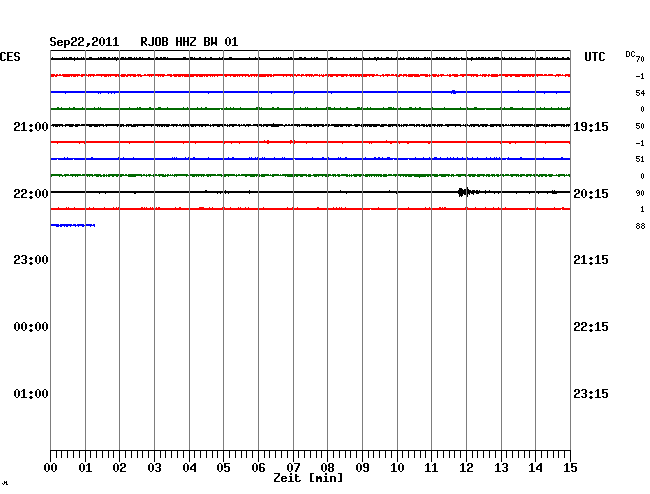Click minute tick label 13
The height and width of the screenshot is (494, 650).
pos(501,468)
